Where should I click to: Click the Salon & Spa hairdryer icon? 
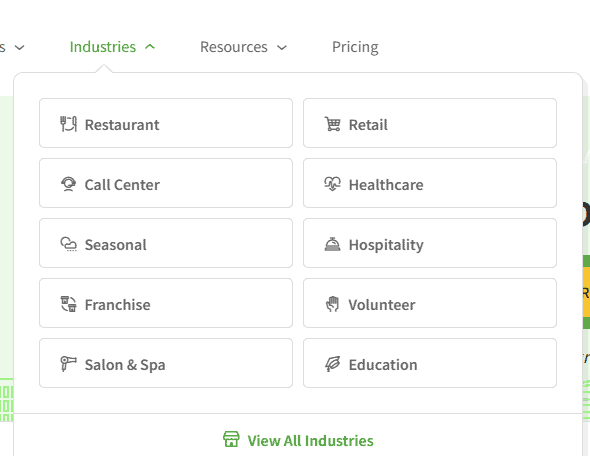(x=68, y=364)
